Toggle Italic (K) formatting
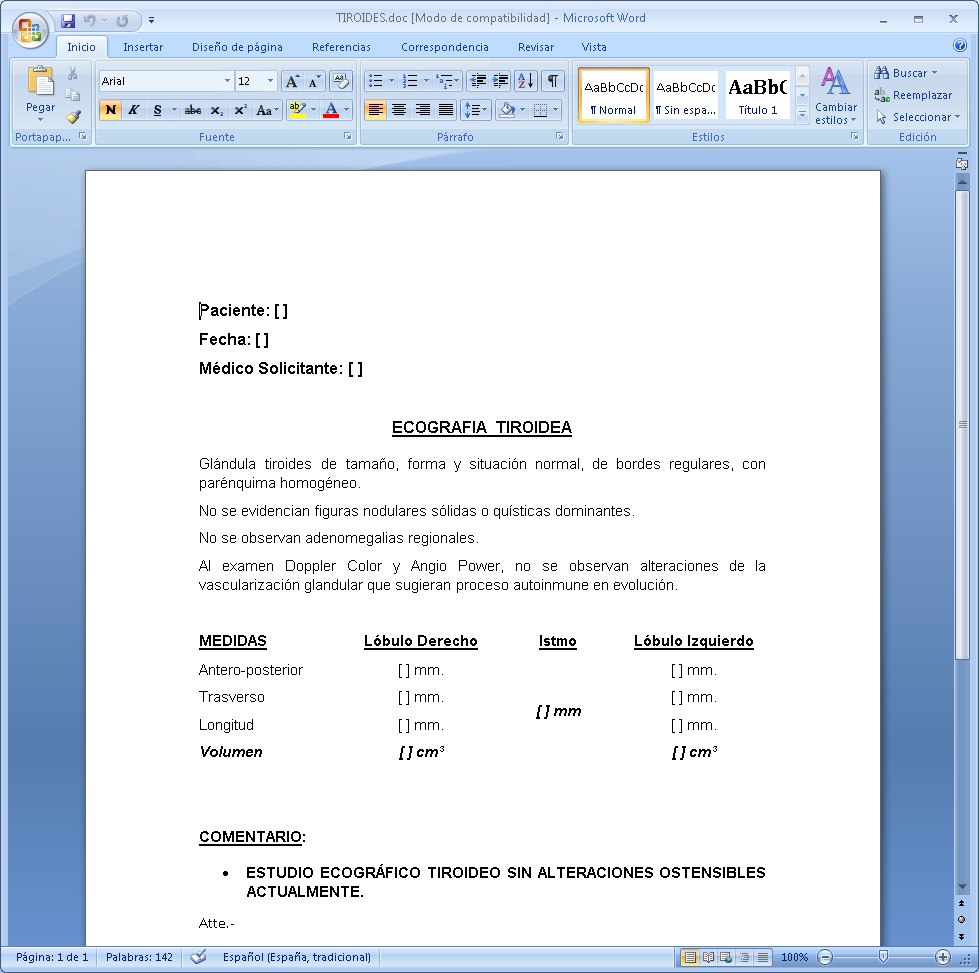Image resolution: width=979 pixels, height=973 pixels. tap(133, 110)
